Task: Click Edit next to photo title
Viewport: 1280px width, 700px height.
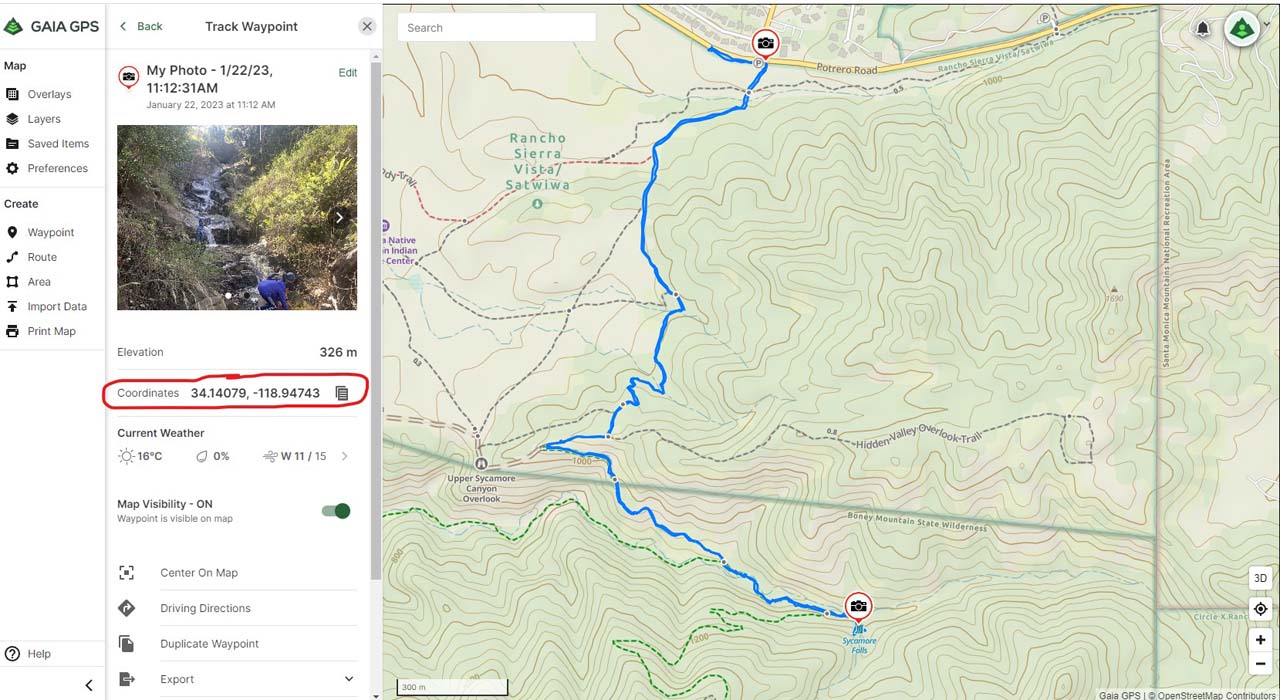Action: 347,73
